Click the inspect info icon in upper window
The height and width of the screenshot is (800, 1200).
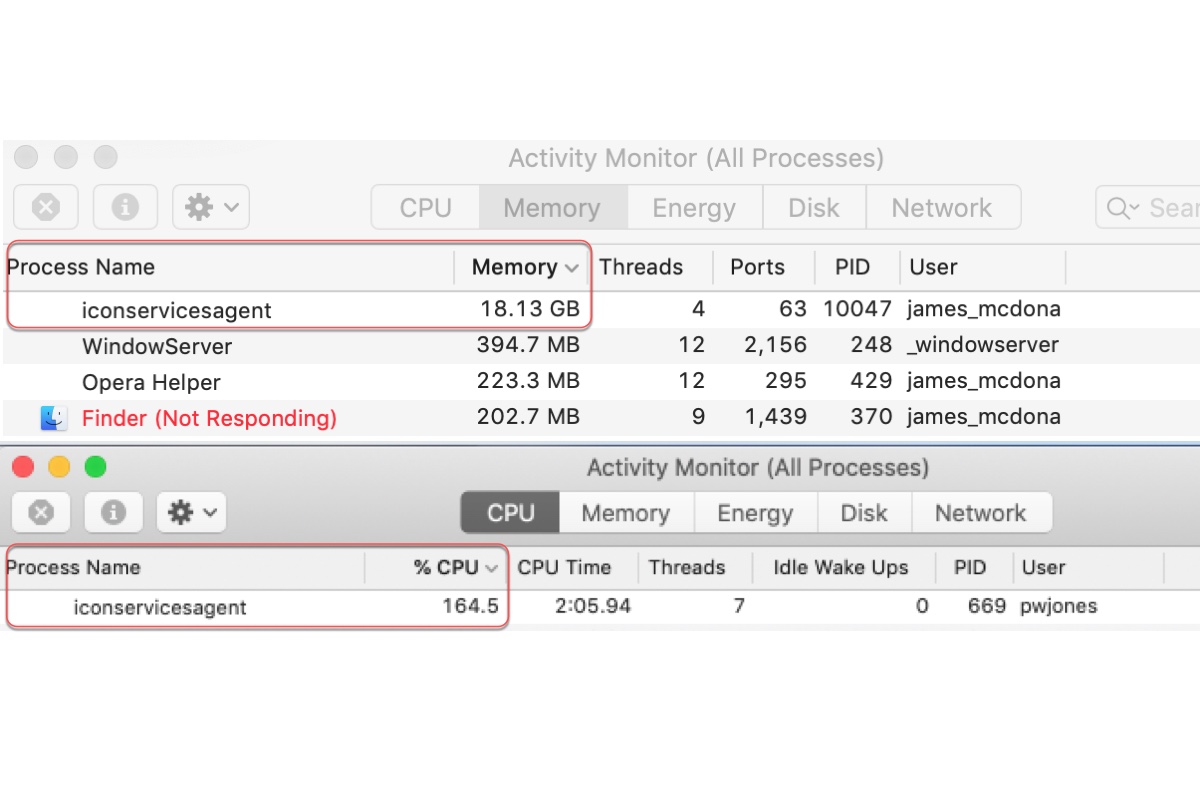point(125,207)
